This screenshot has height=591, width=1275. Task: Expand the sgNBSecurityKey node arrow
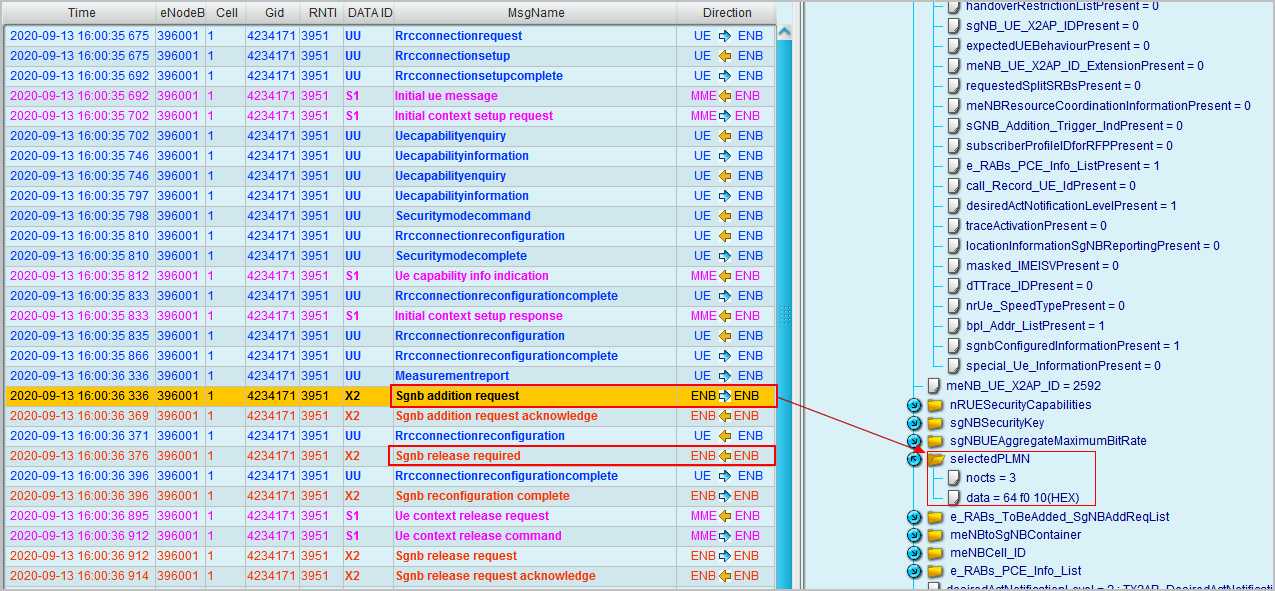click(x=914, y=423)
